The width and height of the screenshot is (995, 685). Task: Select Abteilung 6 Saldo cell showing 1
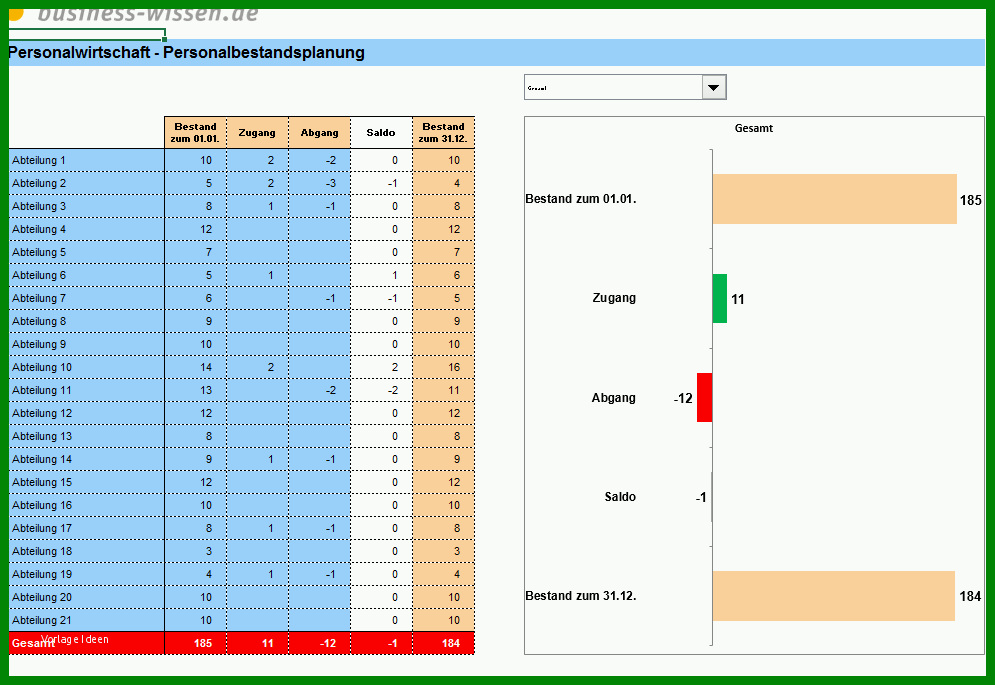[381, 276]
